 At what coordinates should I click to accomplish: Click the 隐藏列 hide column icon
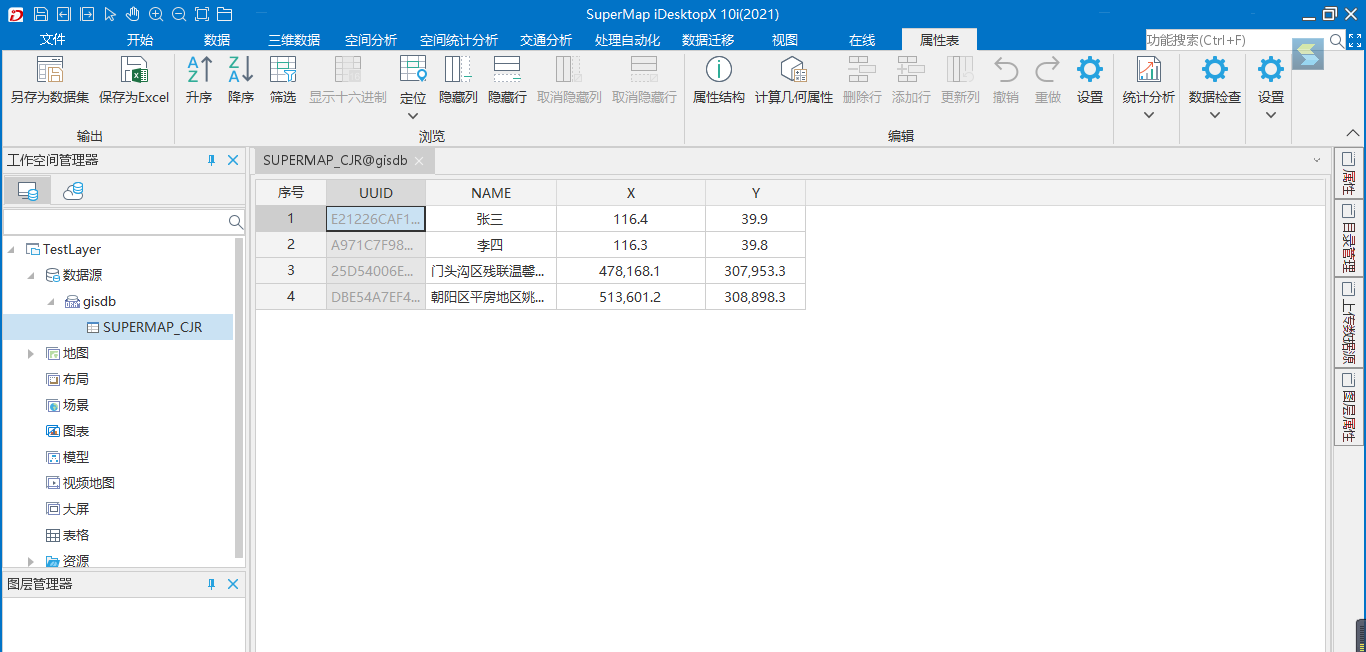(x=458, y=69)
